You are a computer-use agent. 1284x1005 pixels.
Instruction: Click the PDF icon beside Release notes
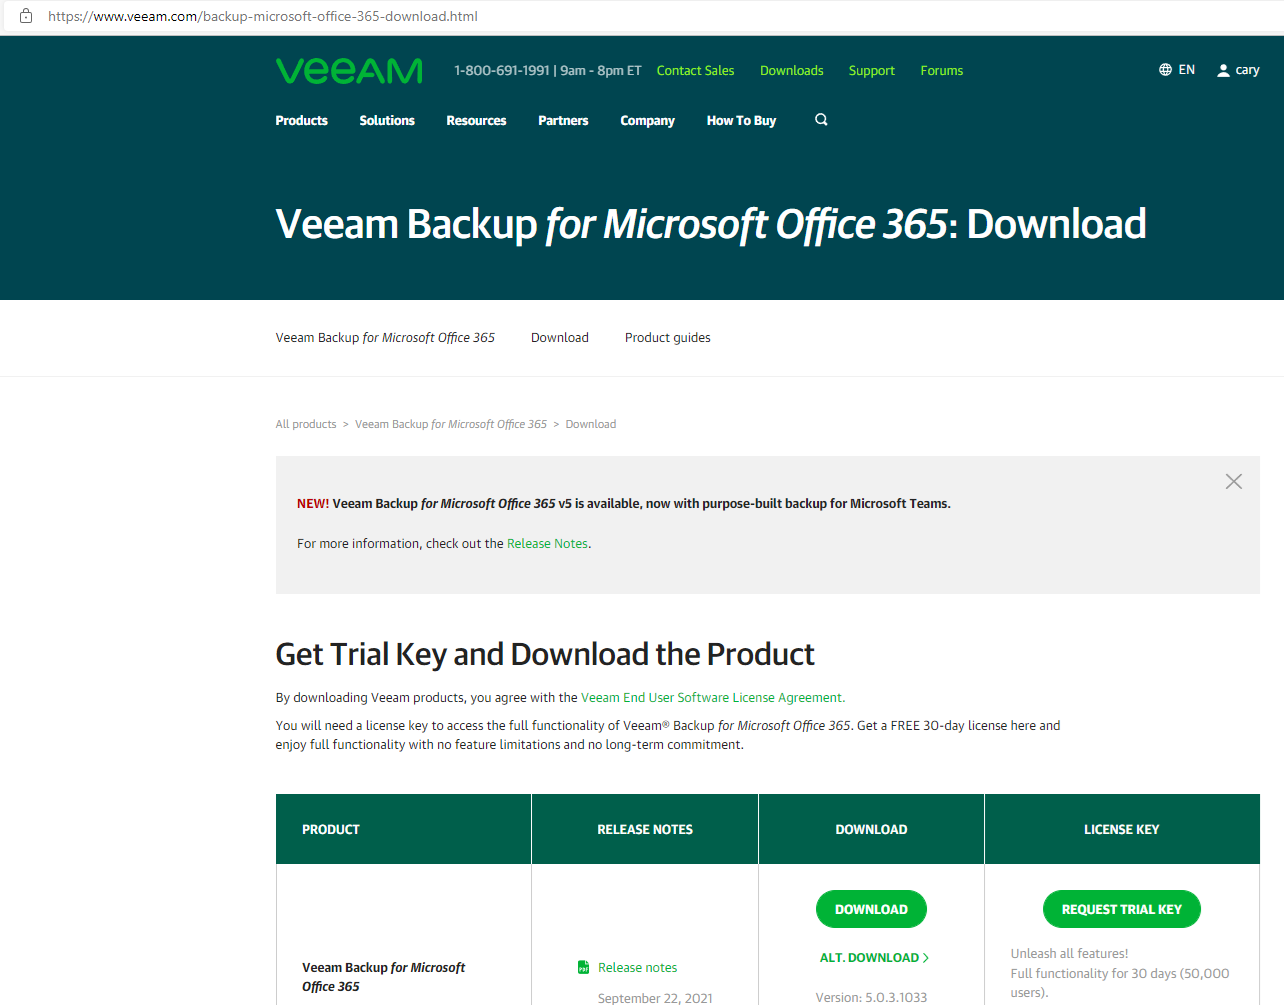tap(584, 967)
